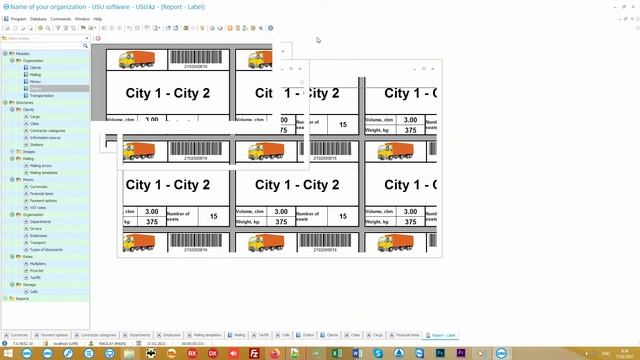Open the Window menu
Image resolution: width=640 pixels, height=360 pixels.
click(82, 19)
